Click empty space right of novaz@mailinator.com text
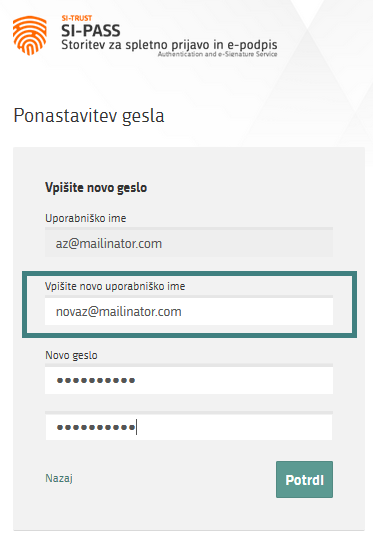 [256, 312]
